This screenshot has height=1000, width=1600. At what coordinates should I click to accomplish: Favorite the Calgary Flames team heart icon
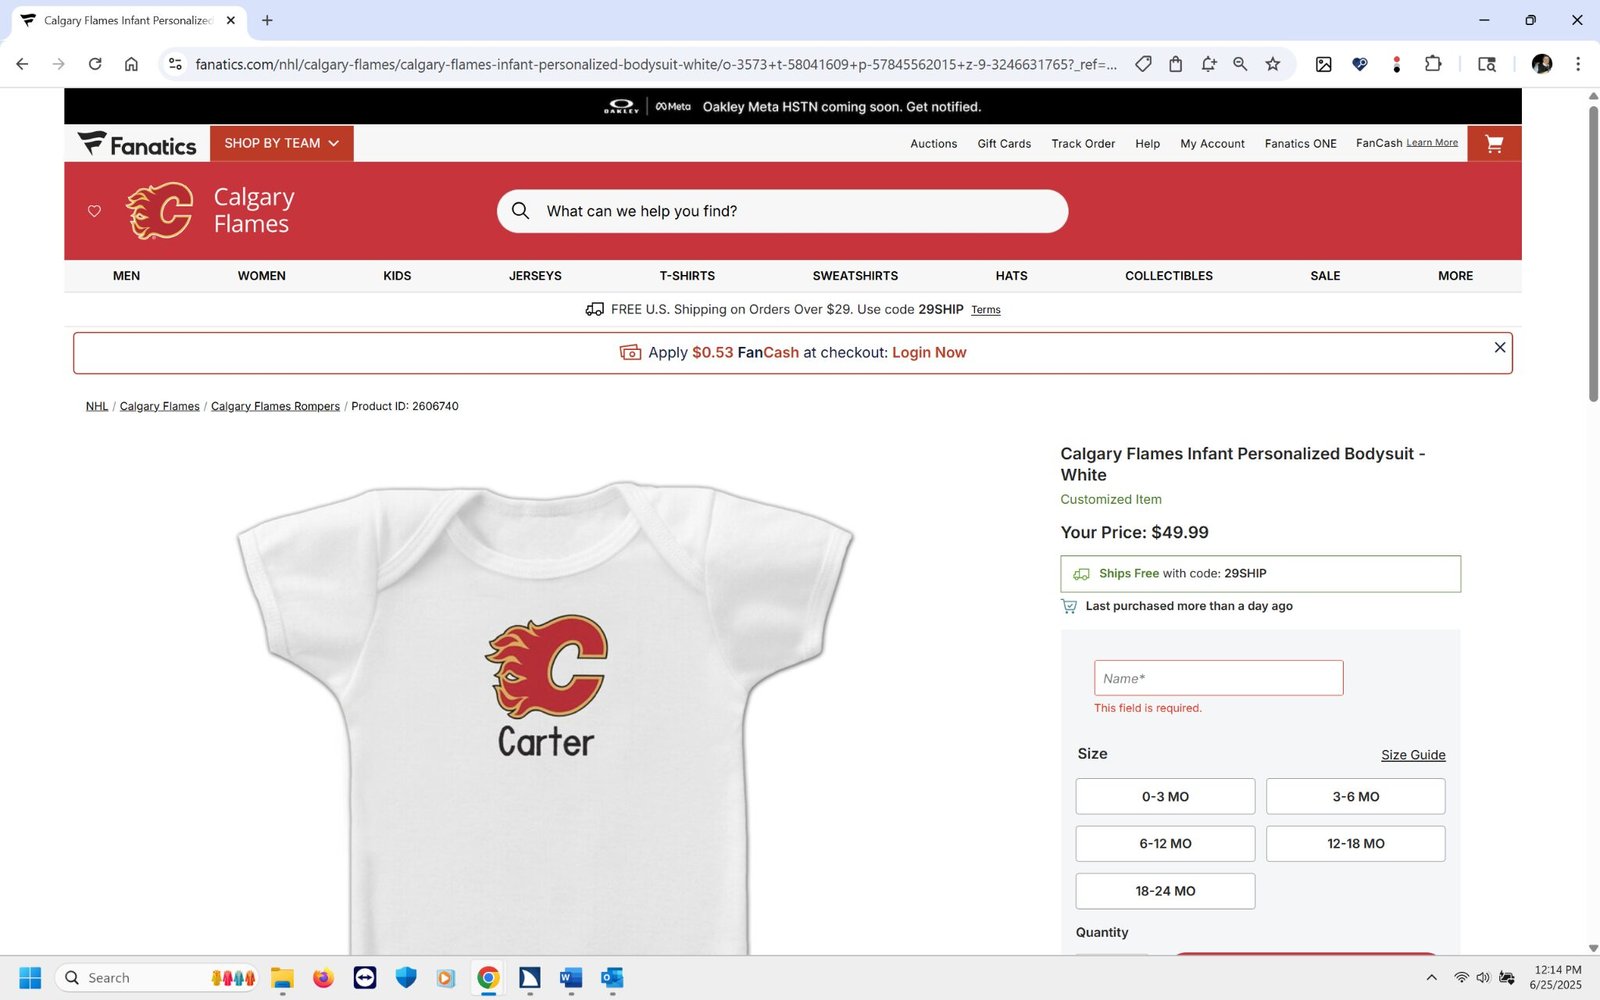[x=94, y=211]
